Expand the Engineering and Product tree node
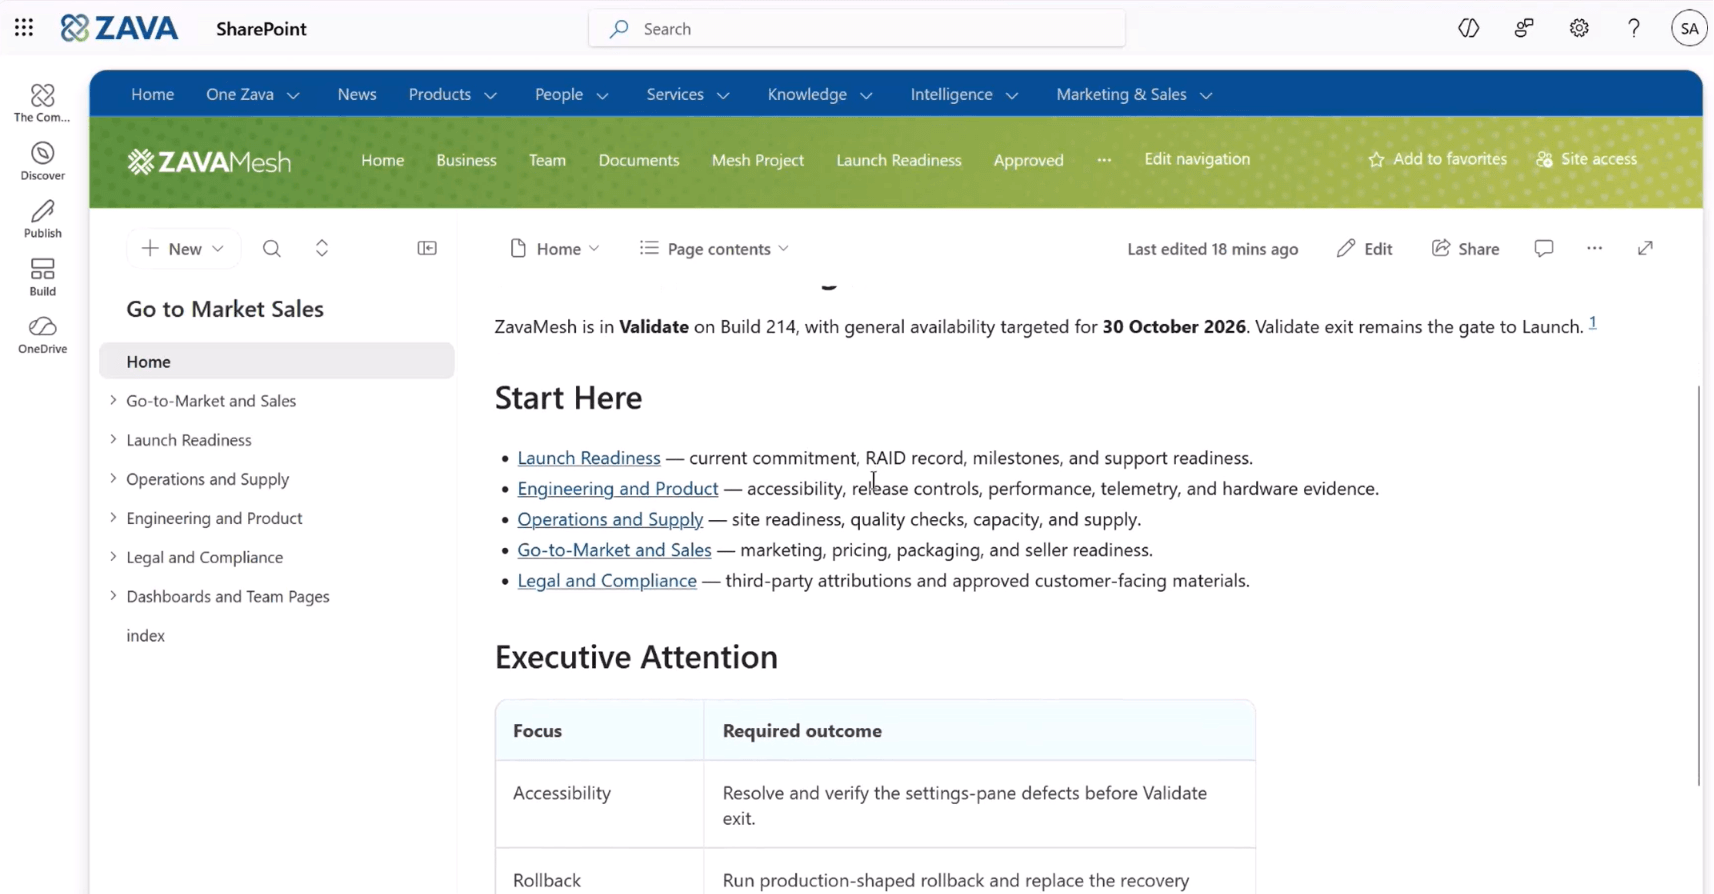Screen dimensions: 1714x894 pos(113,517)
